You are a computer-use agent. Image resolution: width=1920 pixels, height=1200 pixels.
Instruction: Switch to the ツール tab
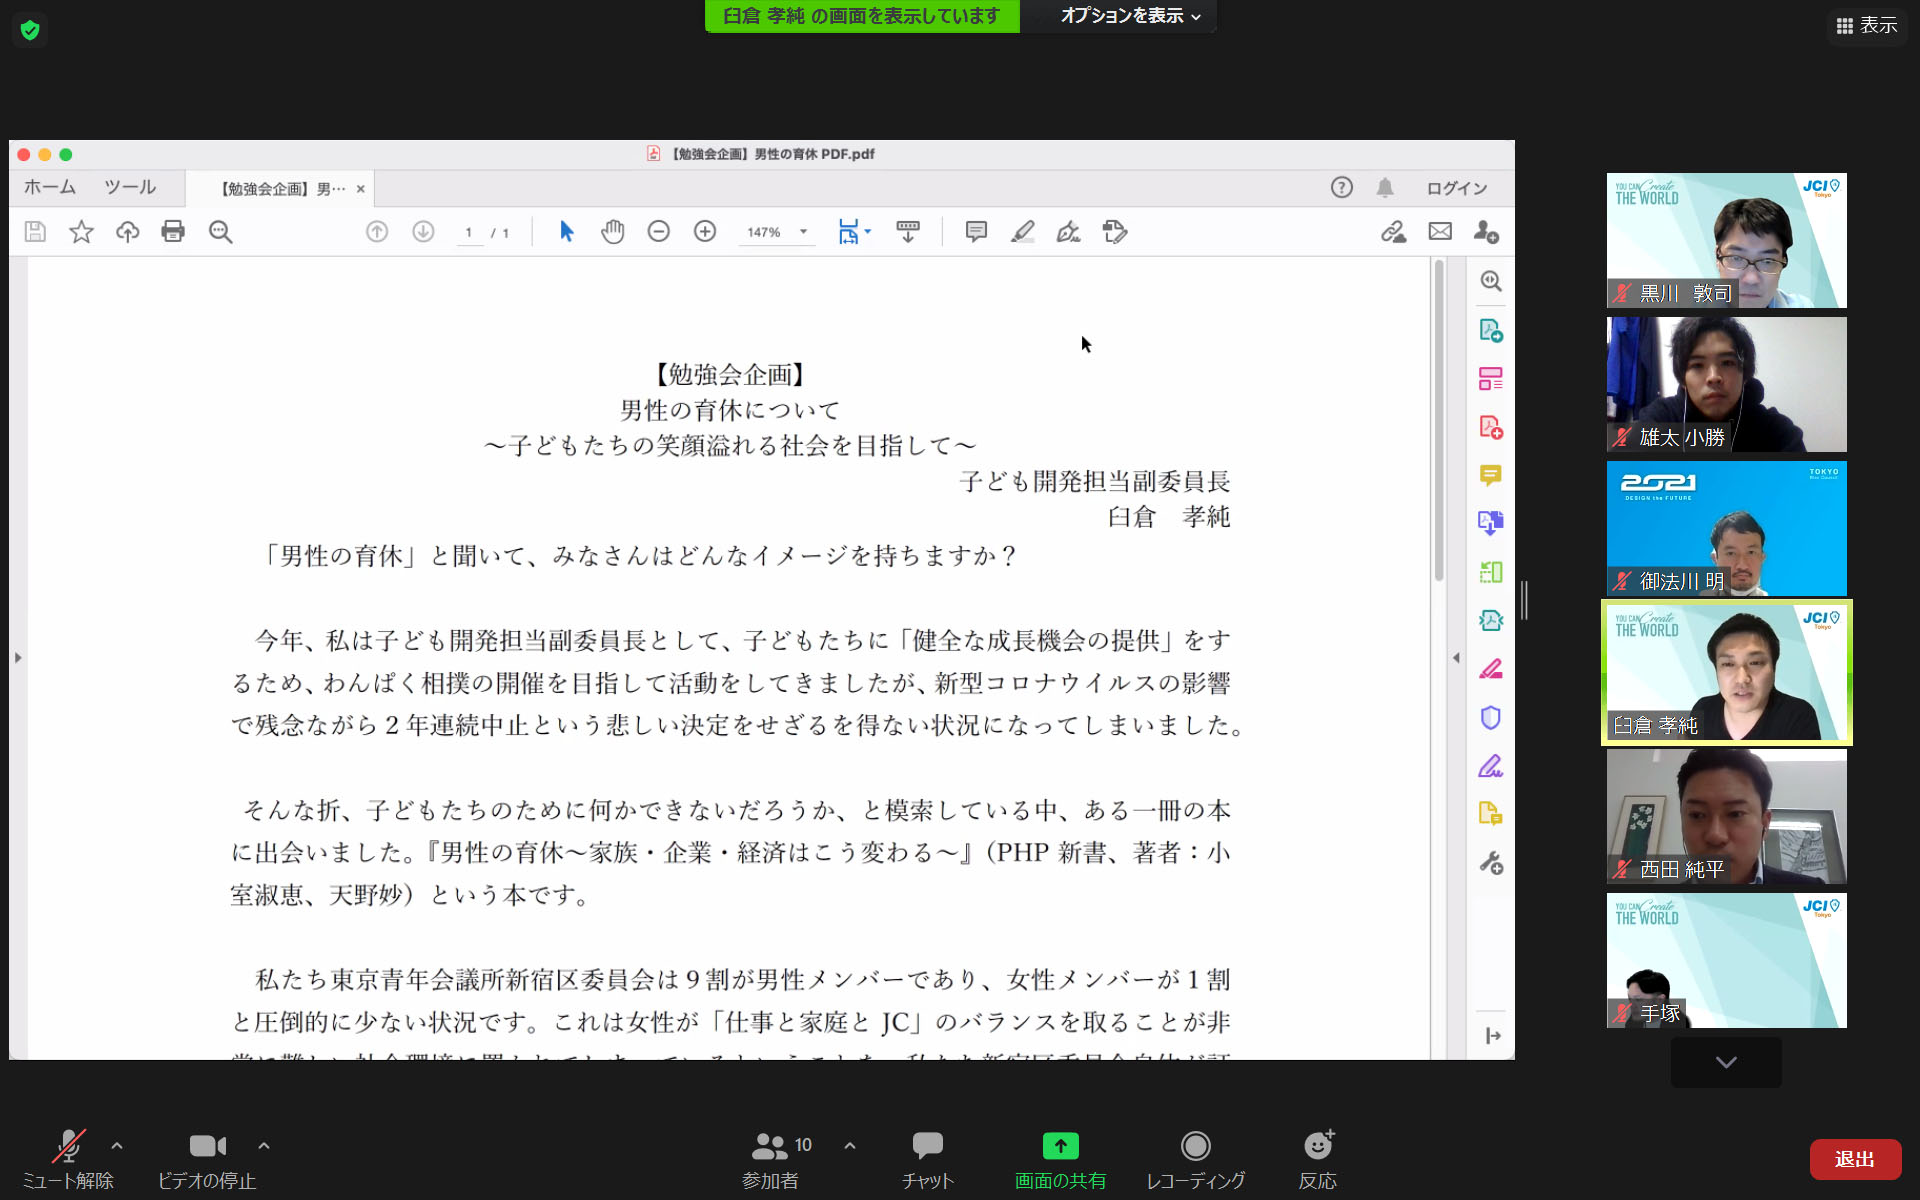(130, 187)
